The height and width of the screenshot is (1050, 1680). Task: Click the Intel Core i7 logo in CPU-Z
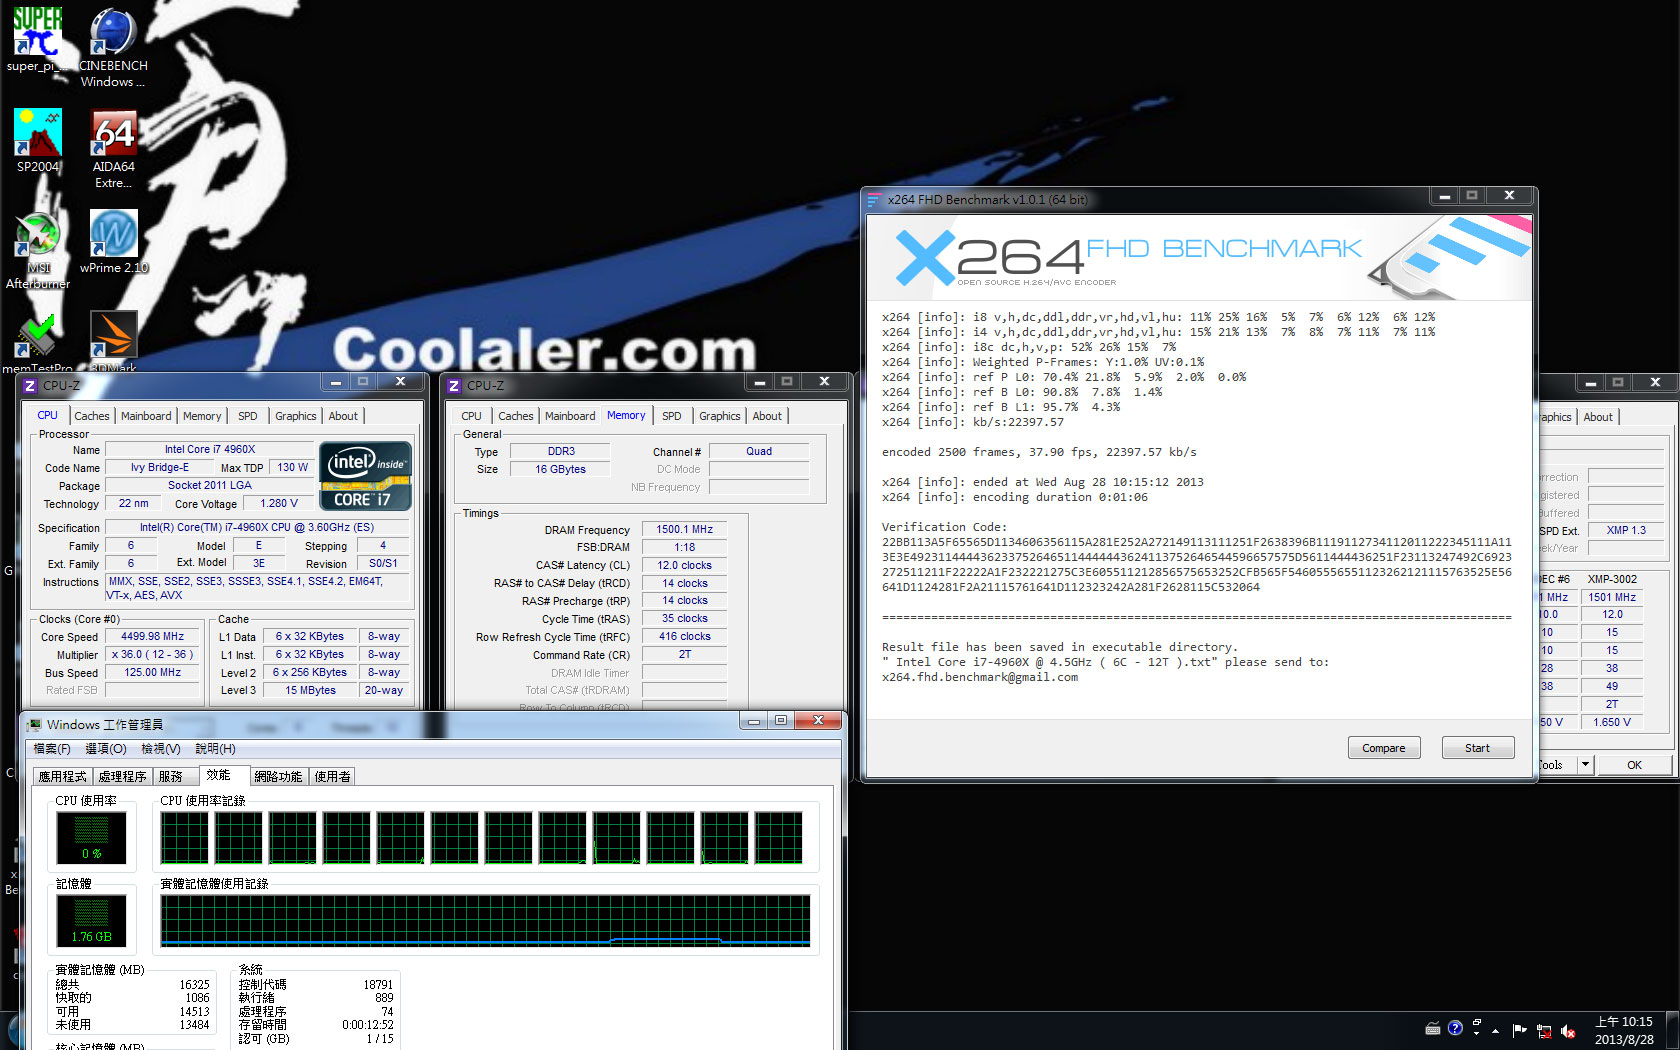(365, 476)
